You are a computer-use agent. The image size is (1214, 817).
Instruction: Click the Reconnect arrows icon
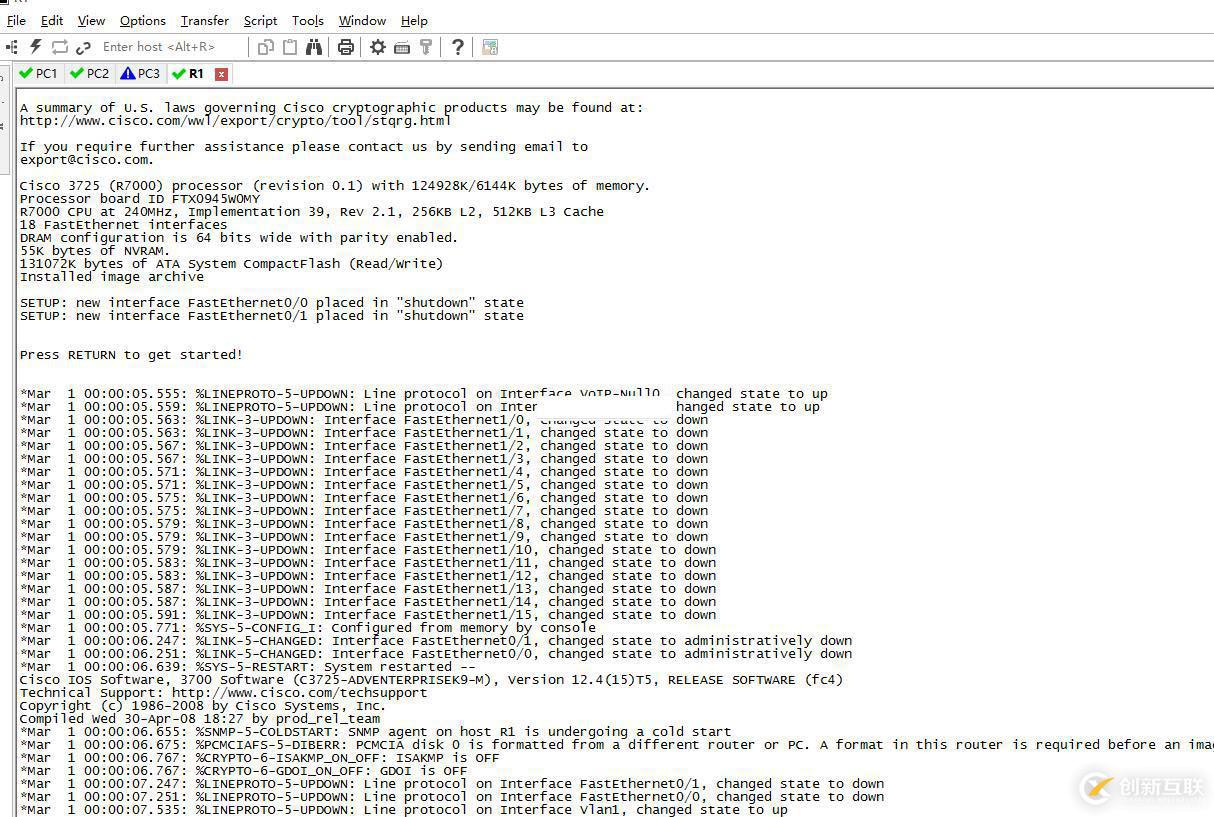(60, 47)
